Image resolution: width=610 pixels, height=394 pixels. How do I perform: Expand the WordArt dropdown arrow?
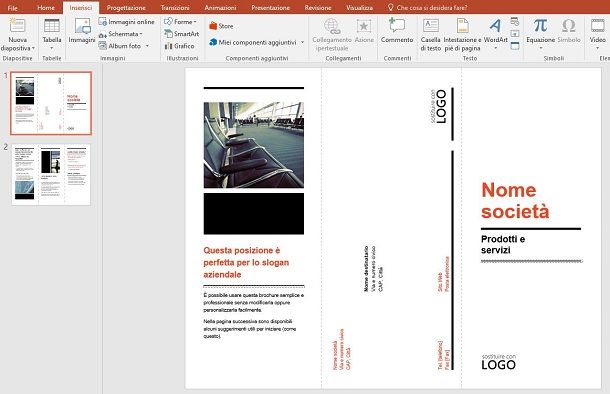496,49
